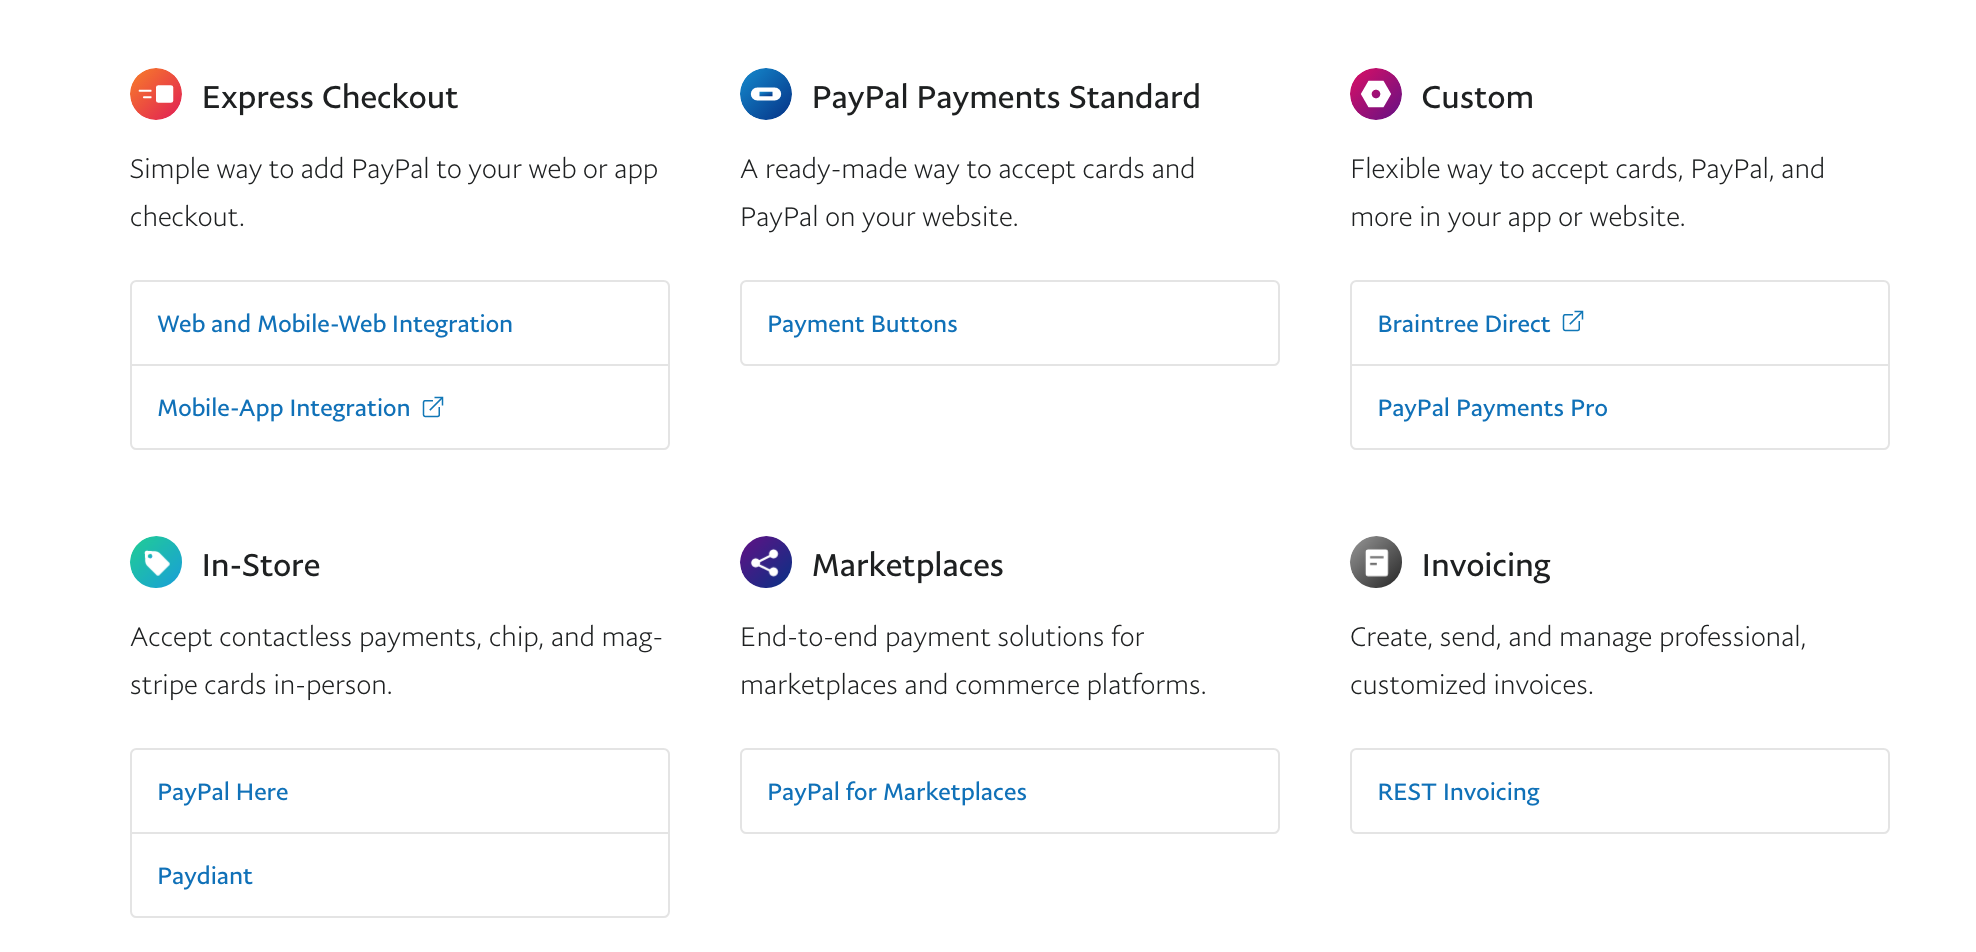
Task: Open the PayPal Here documentation
Action: (222, 791)
